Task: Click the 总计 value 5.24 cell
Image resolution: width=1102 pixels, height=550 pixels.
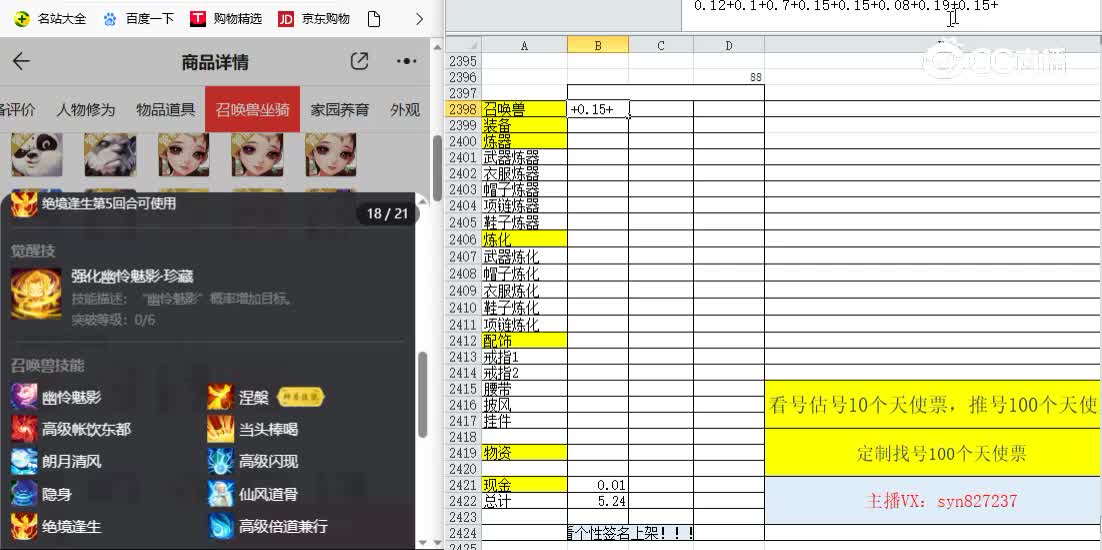Action: tap(598, 502)
